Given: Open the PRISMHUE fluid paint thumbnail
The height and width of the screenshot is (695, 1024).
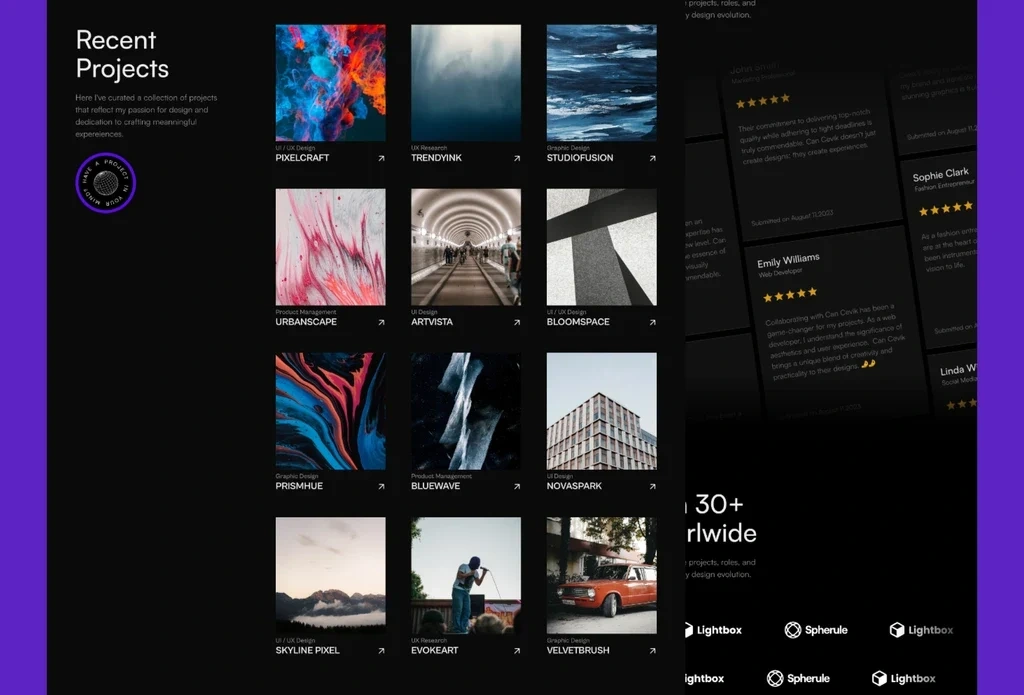Looking at the screenshot, I should (x=330, y=411).
